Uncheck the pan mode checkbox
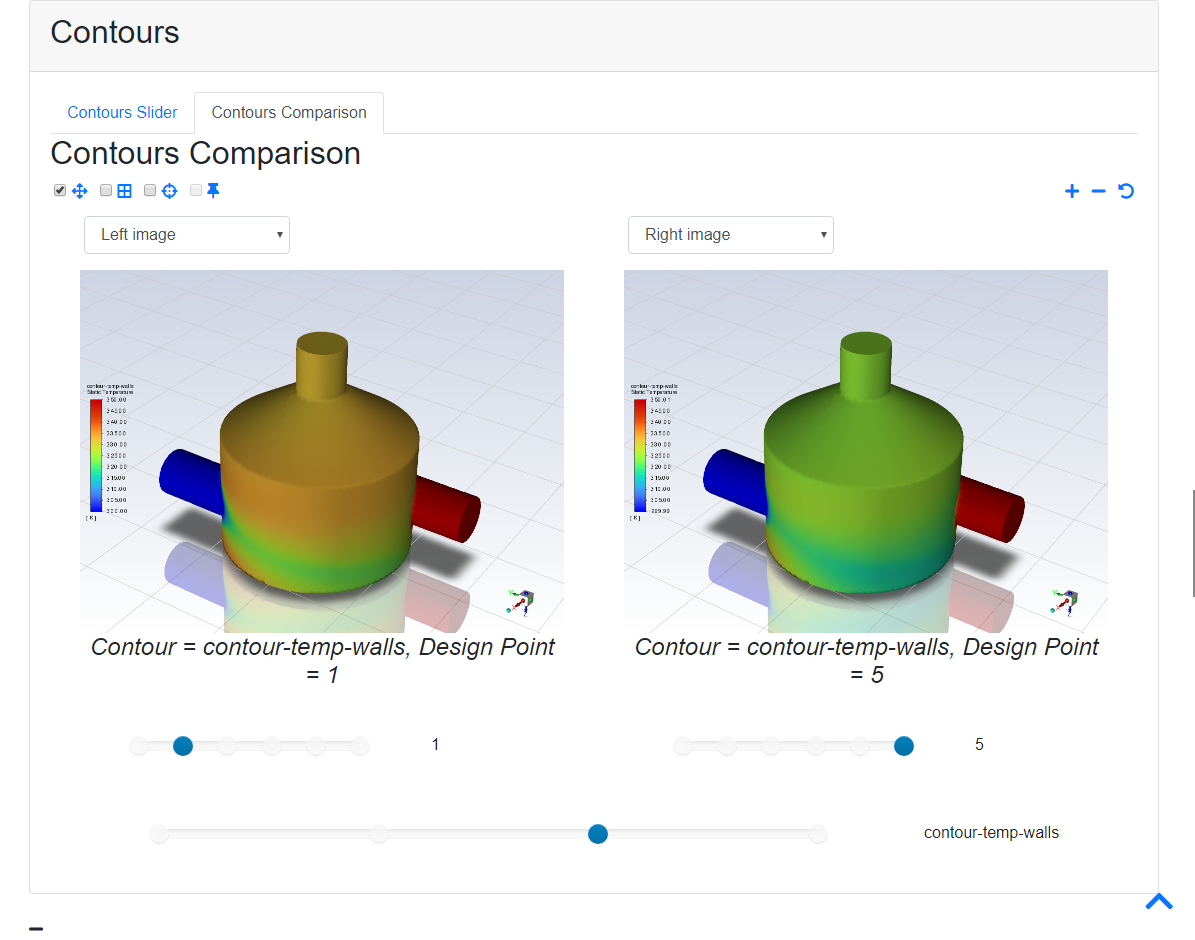 coord(59,190)
